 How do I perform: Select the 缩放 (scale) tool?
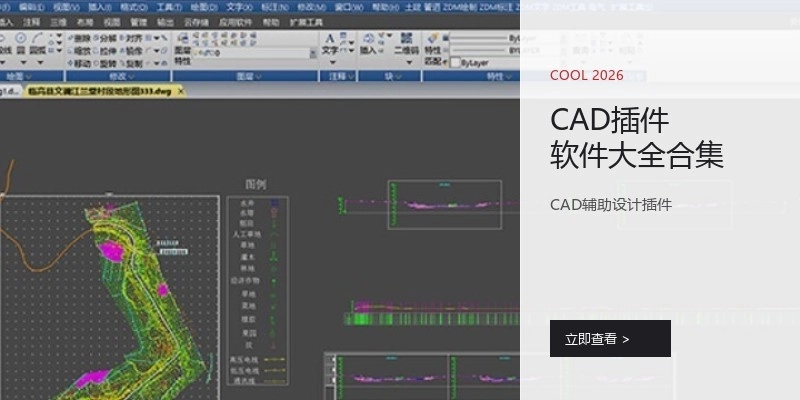tap(80, 51)
